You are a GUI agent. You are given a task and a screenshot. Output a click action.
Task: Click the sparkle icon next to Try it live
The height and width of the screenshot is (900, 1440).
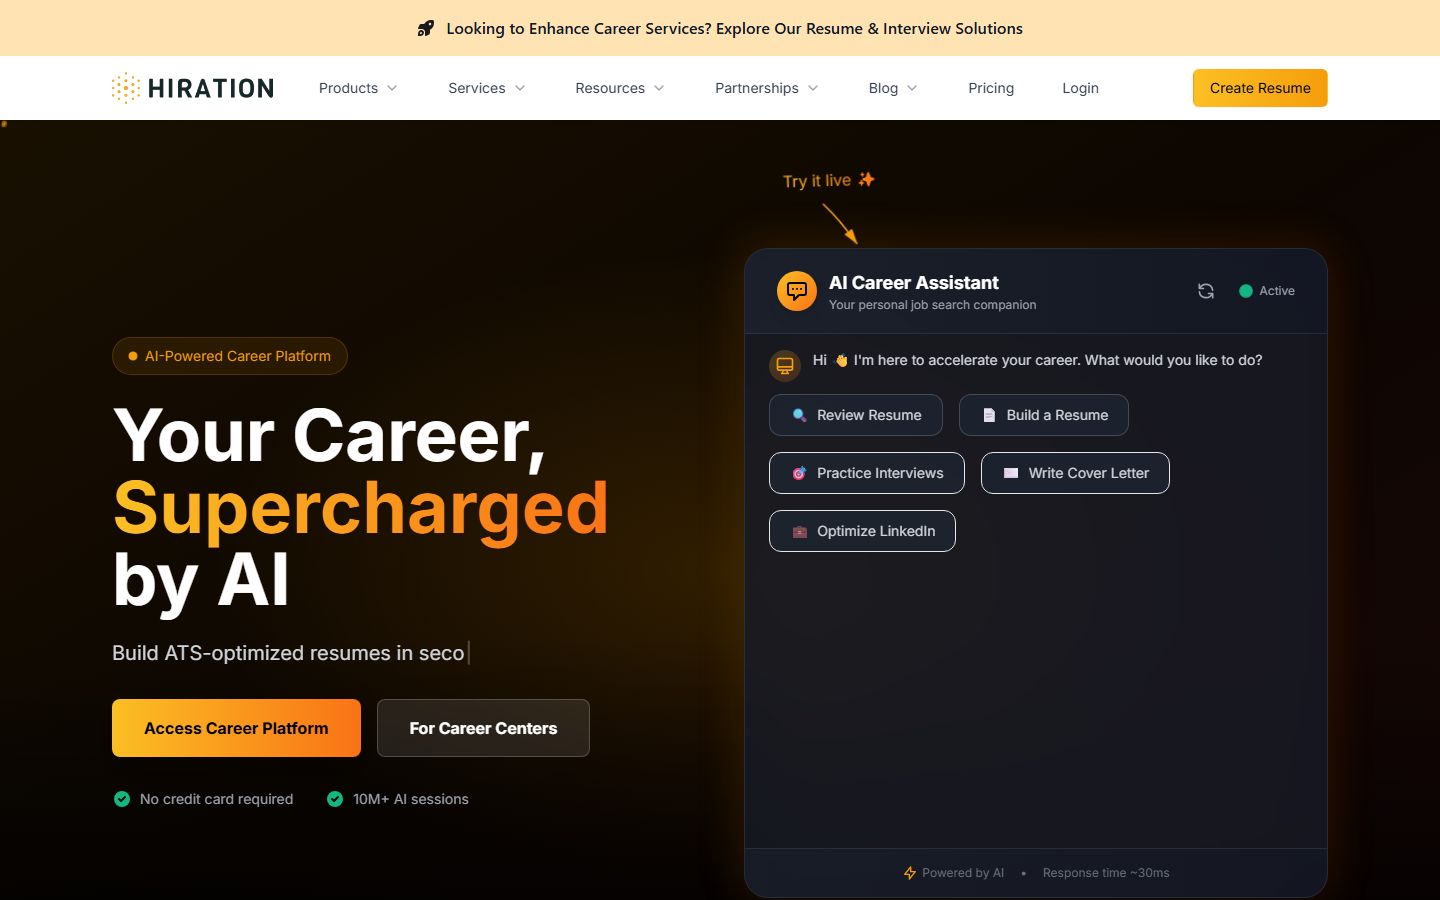pos(866,179)
